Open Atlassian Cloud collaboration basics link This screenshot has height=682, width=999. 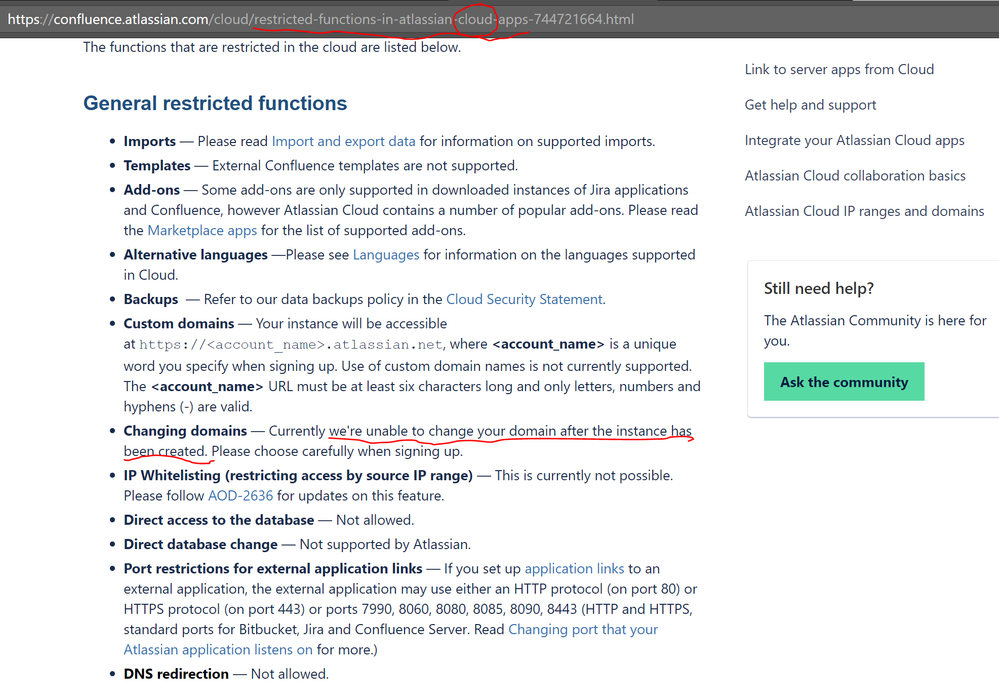tap(855, 175)
